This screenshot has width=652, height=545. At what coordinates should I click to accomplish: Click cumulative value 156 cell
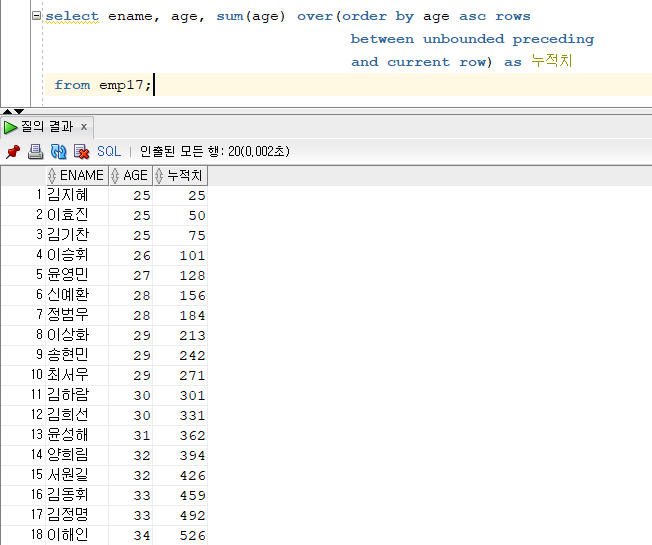[180, 295]
